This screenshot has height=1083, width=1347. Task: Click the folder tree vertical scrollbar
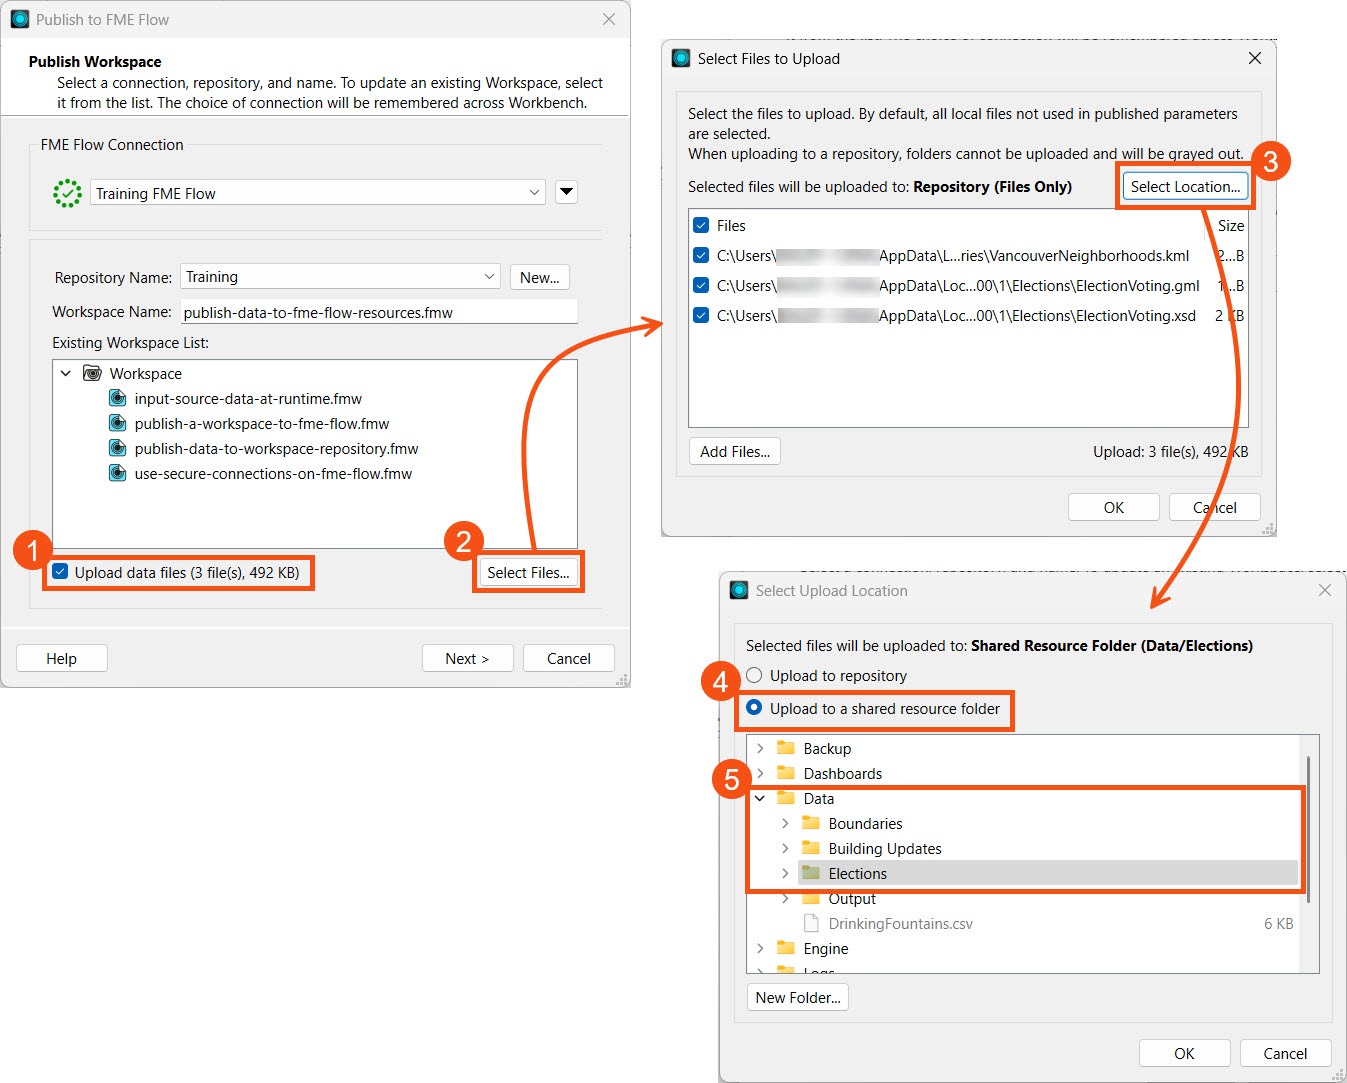[x=1308, y=830]
